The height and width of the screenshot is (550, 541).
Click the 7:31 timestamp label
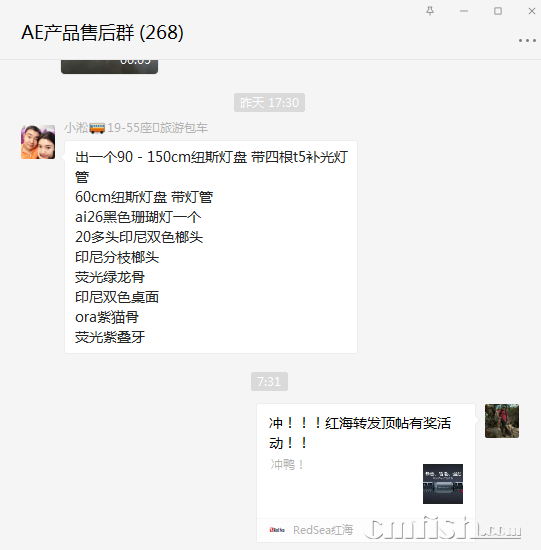(x=269, y=381)
